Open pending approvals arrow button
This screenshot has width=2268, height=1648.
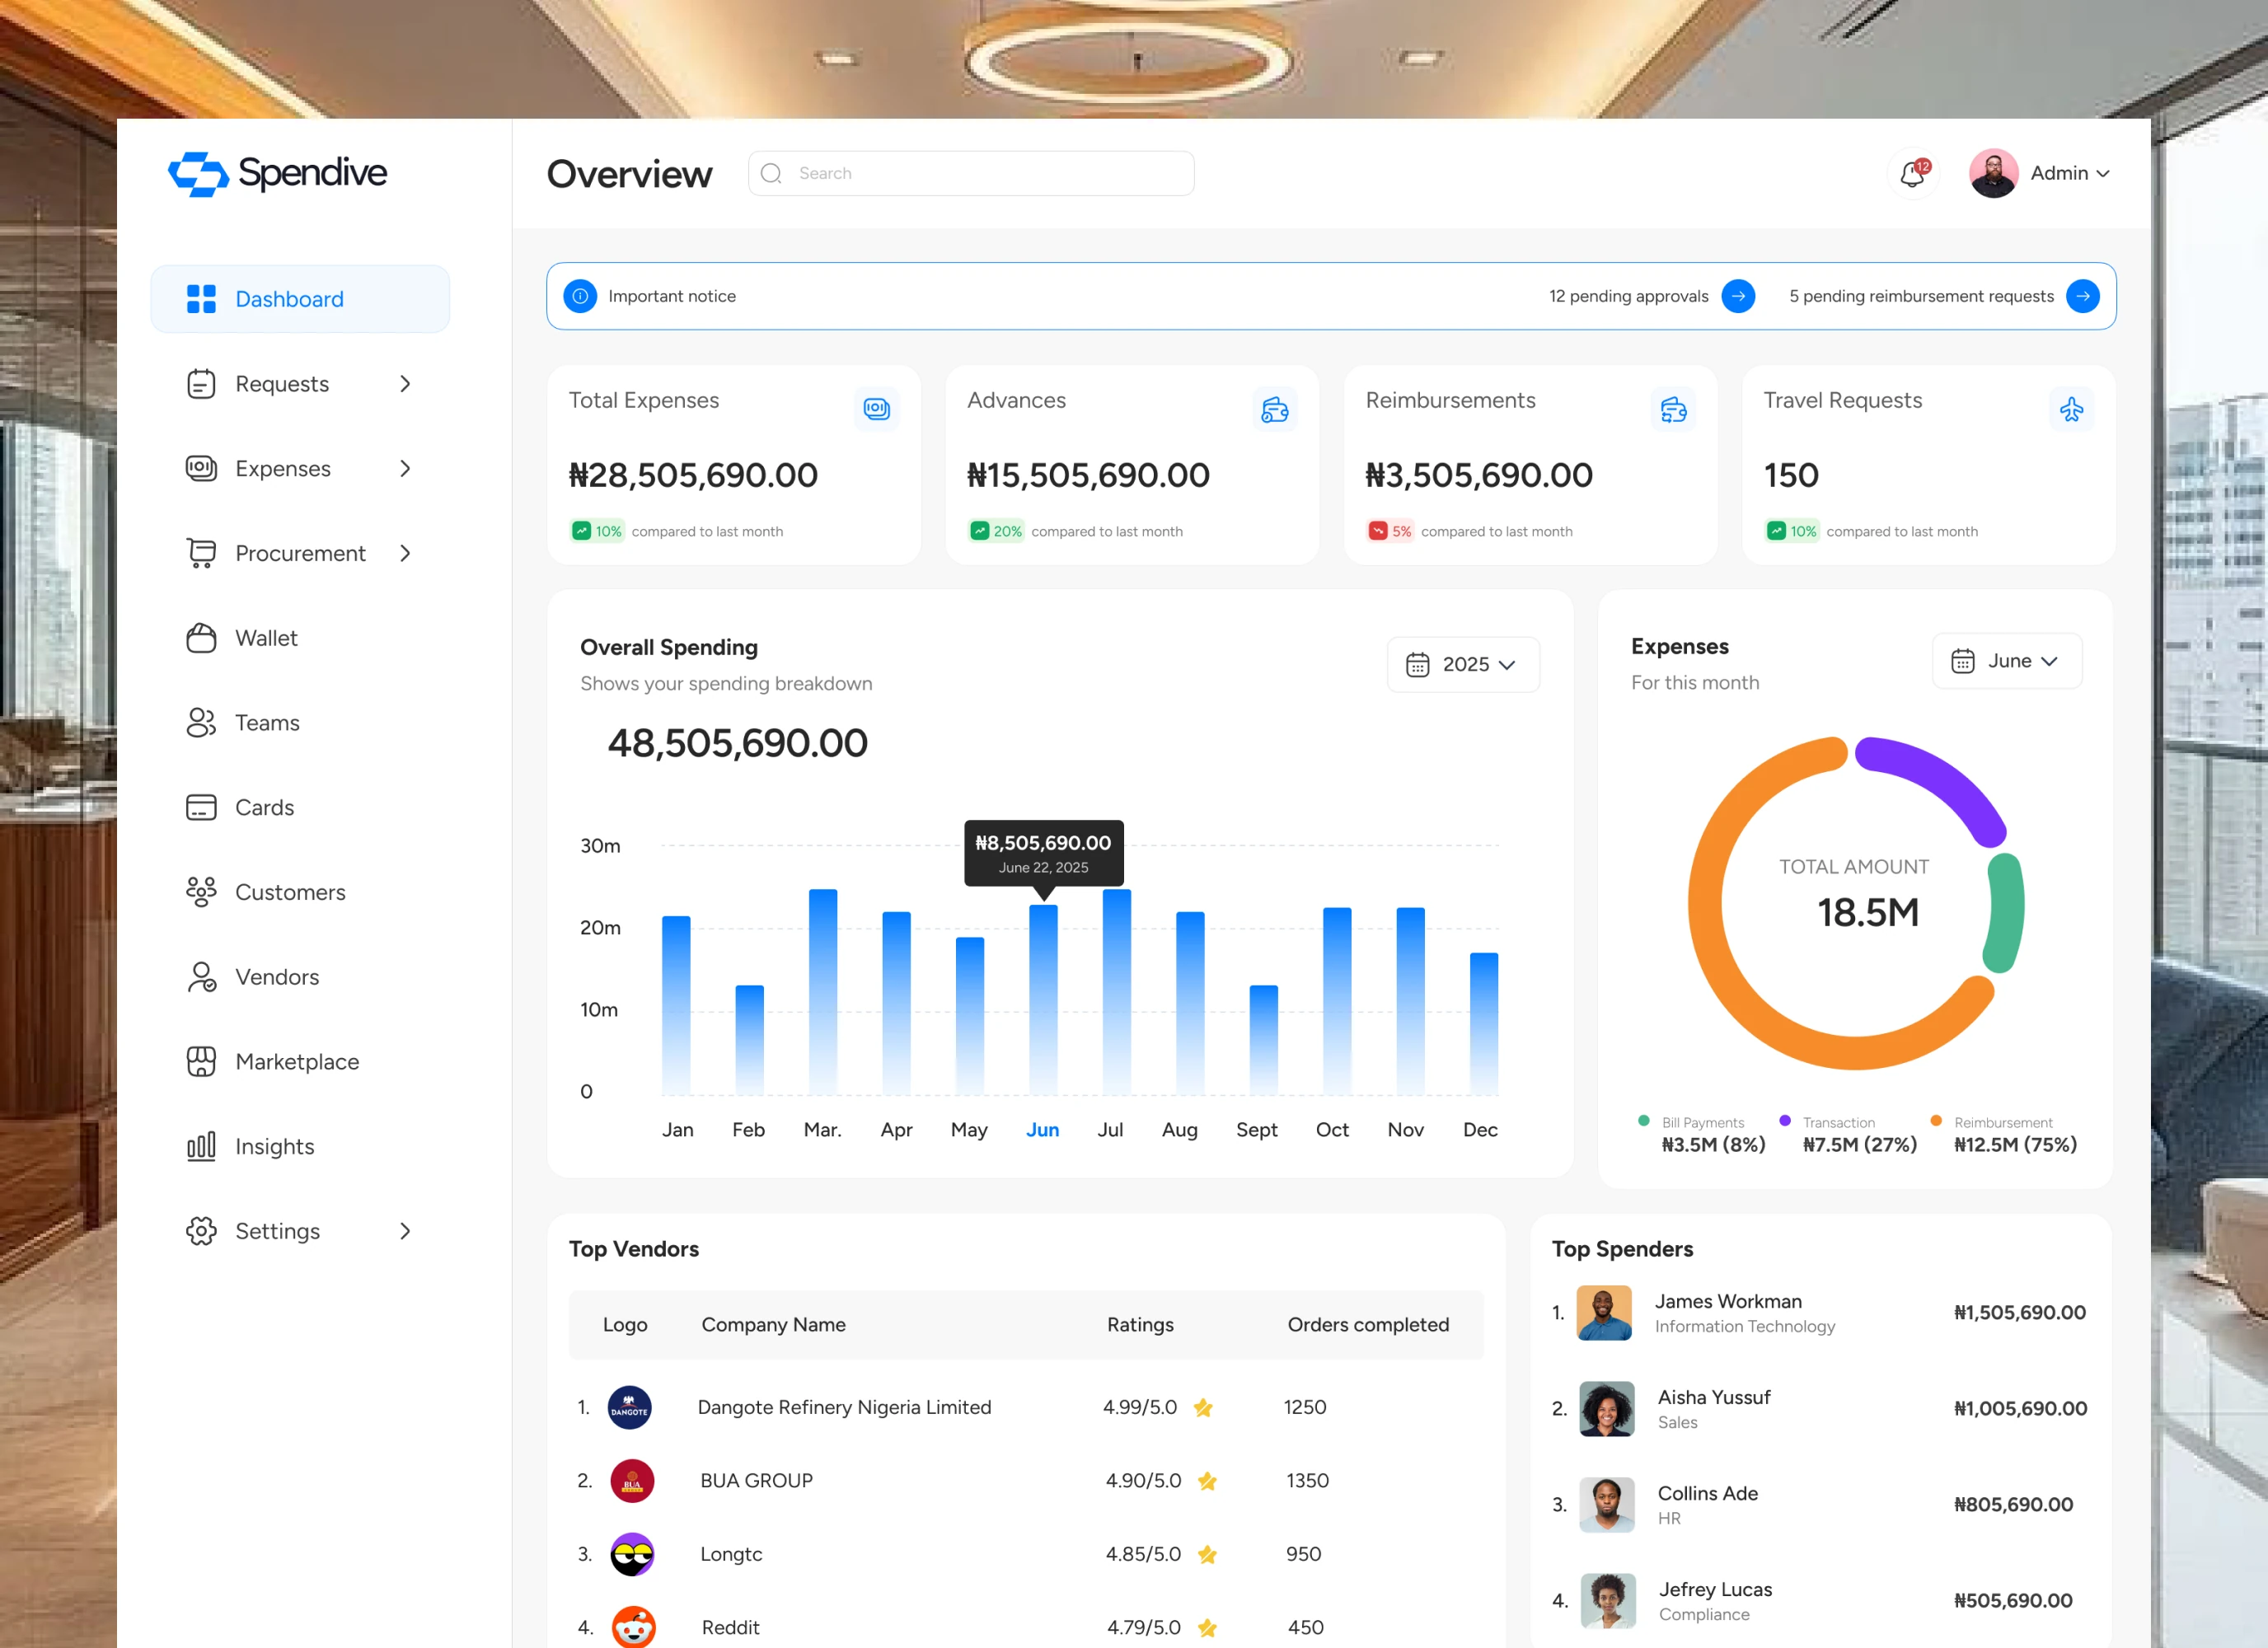click(1738, 296)
